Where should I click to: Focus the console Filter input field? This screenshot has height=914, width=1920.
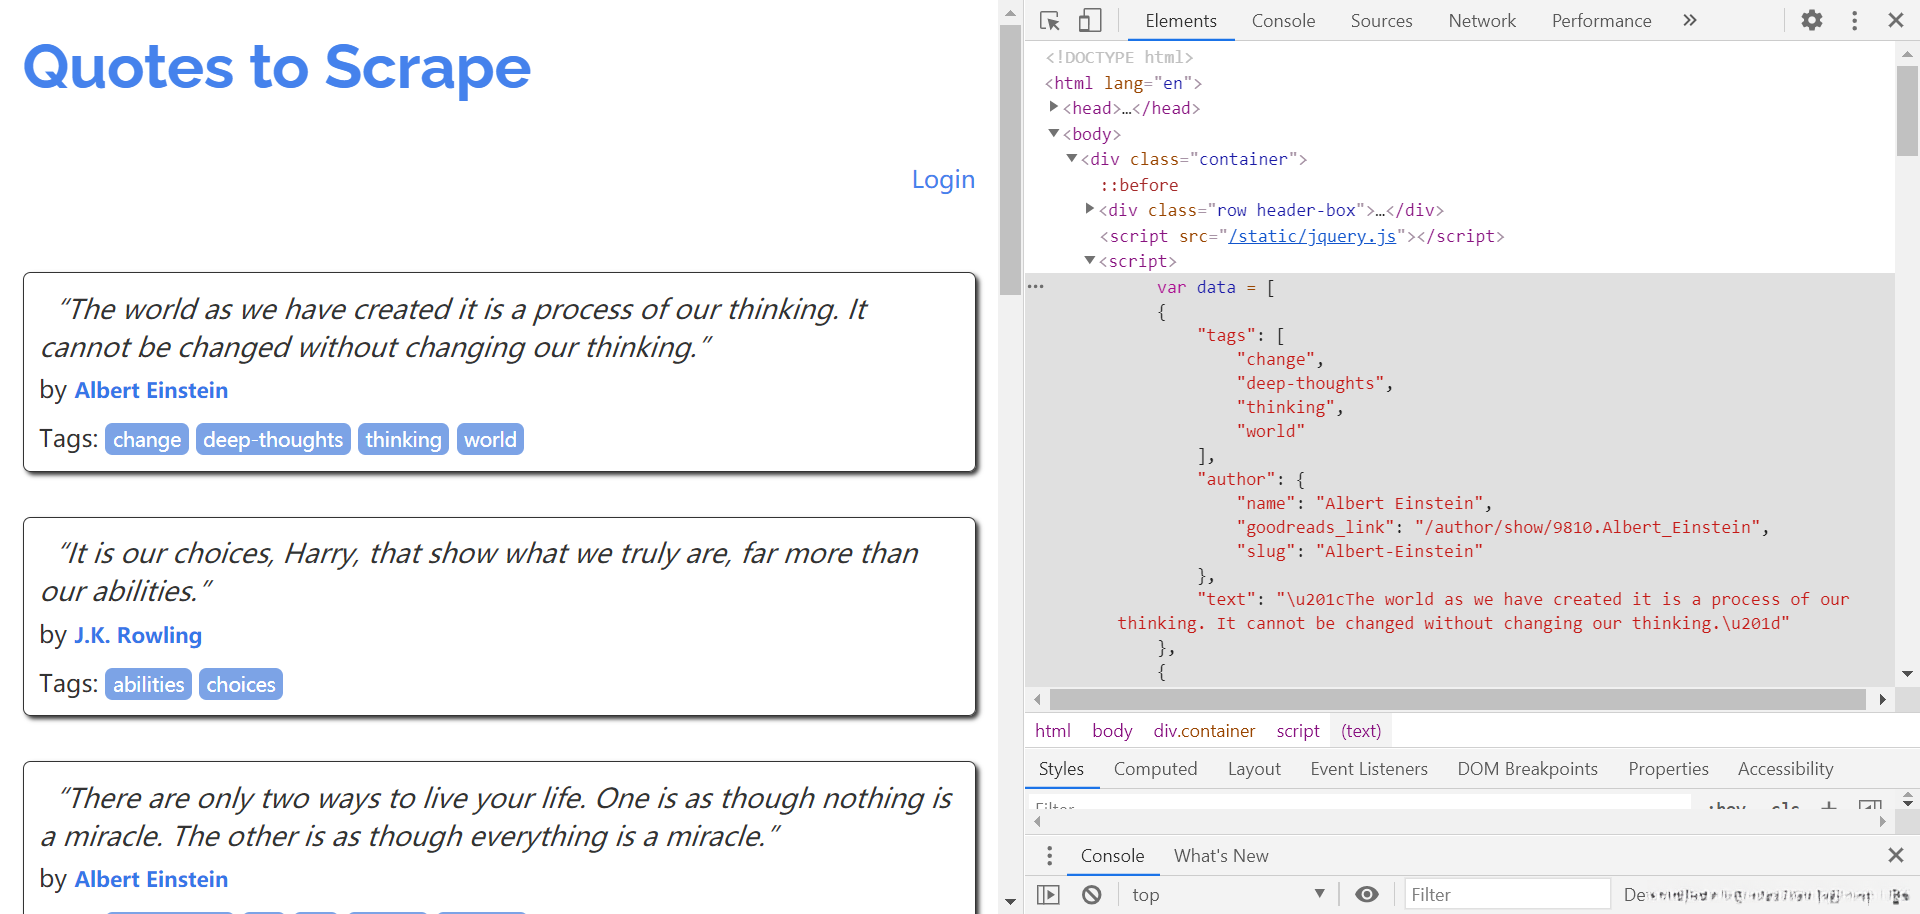[1508, 895]
